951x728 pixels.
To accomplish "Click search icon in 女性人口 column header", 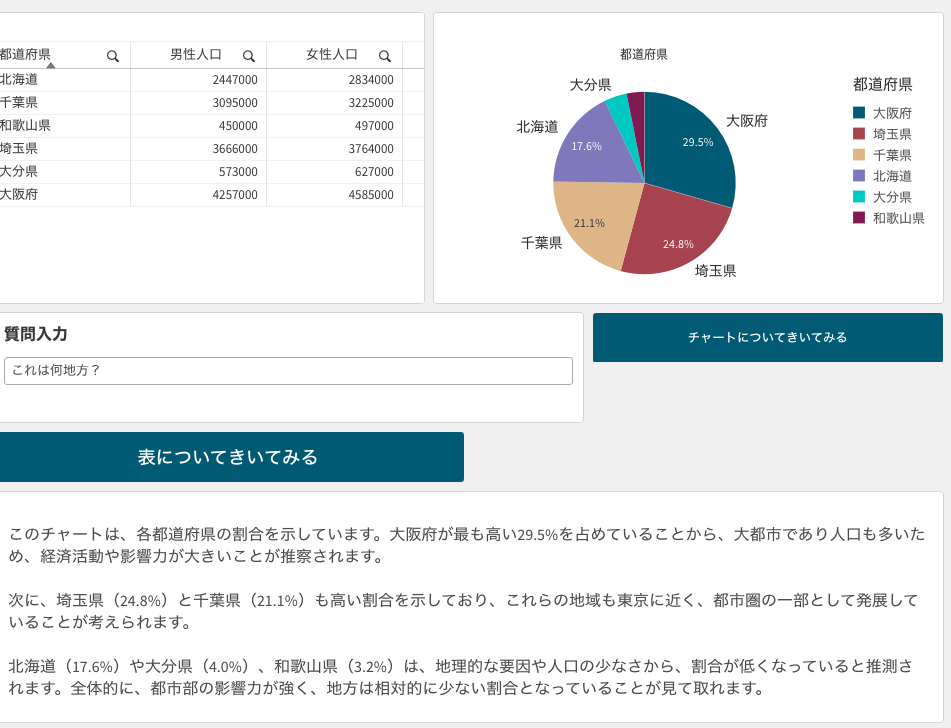I will pyautogui.click(x=384, y=56).
